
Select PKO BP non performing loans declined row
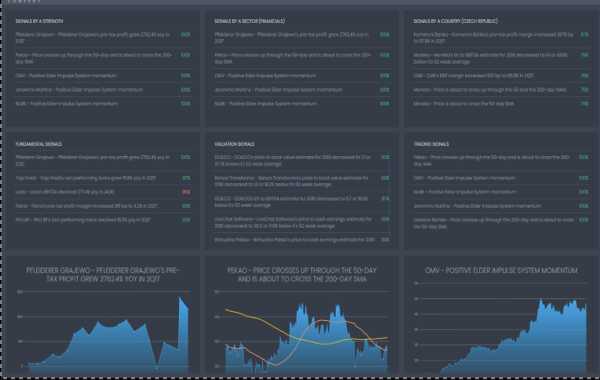[x=103, y=220]
